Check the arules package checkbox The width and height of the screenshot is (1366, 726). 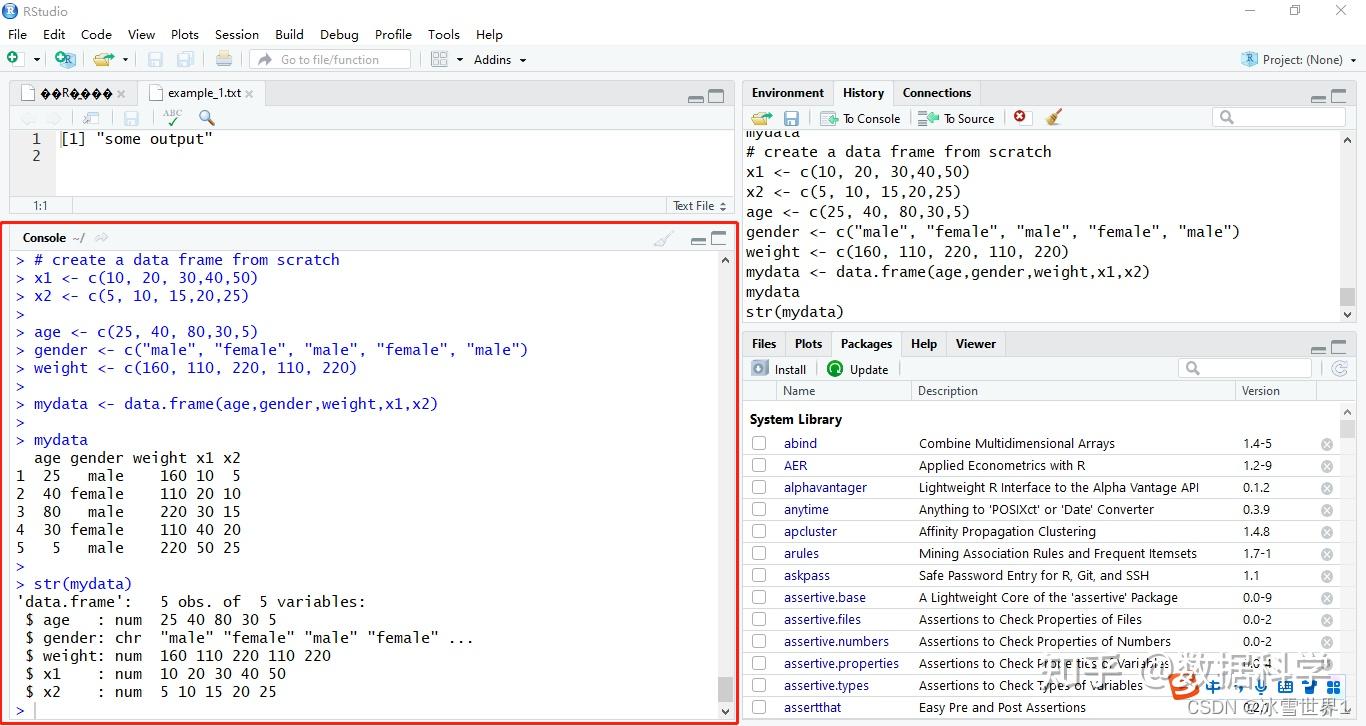pyautogui.click(x=759, y=554)
